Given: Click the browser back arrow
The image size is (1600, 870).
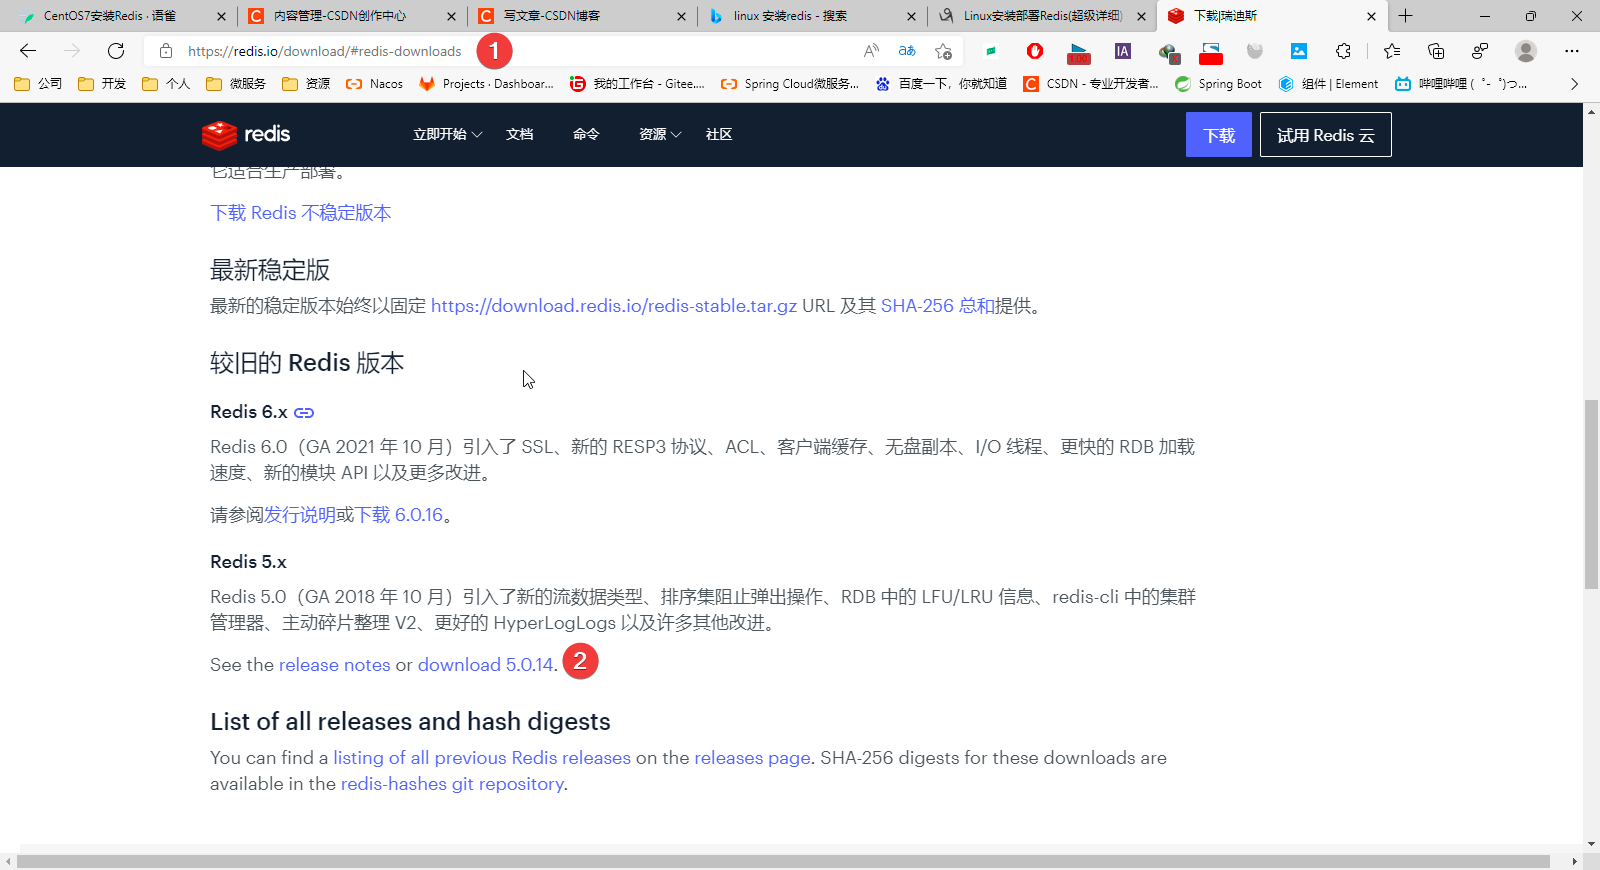Looking at the screenshot, I should click(x=28, y=51).
